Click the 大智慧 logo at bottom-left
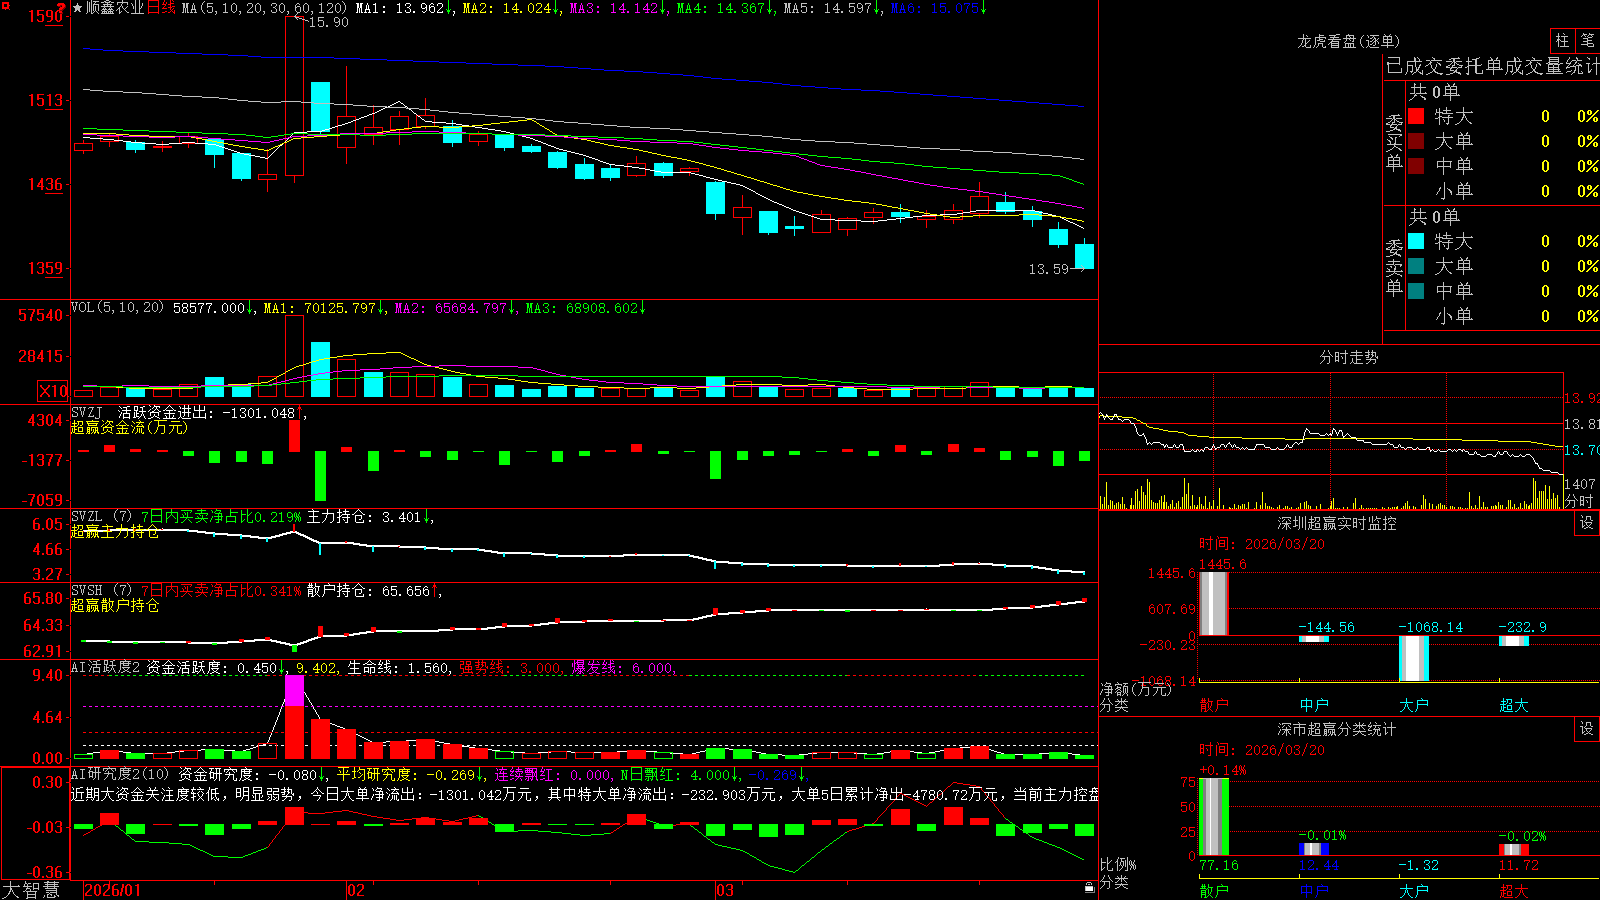This screenshot has height=900, width=1600. 31,890
